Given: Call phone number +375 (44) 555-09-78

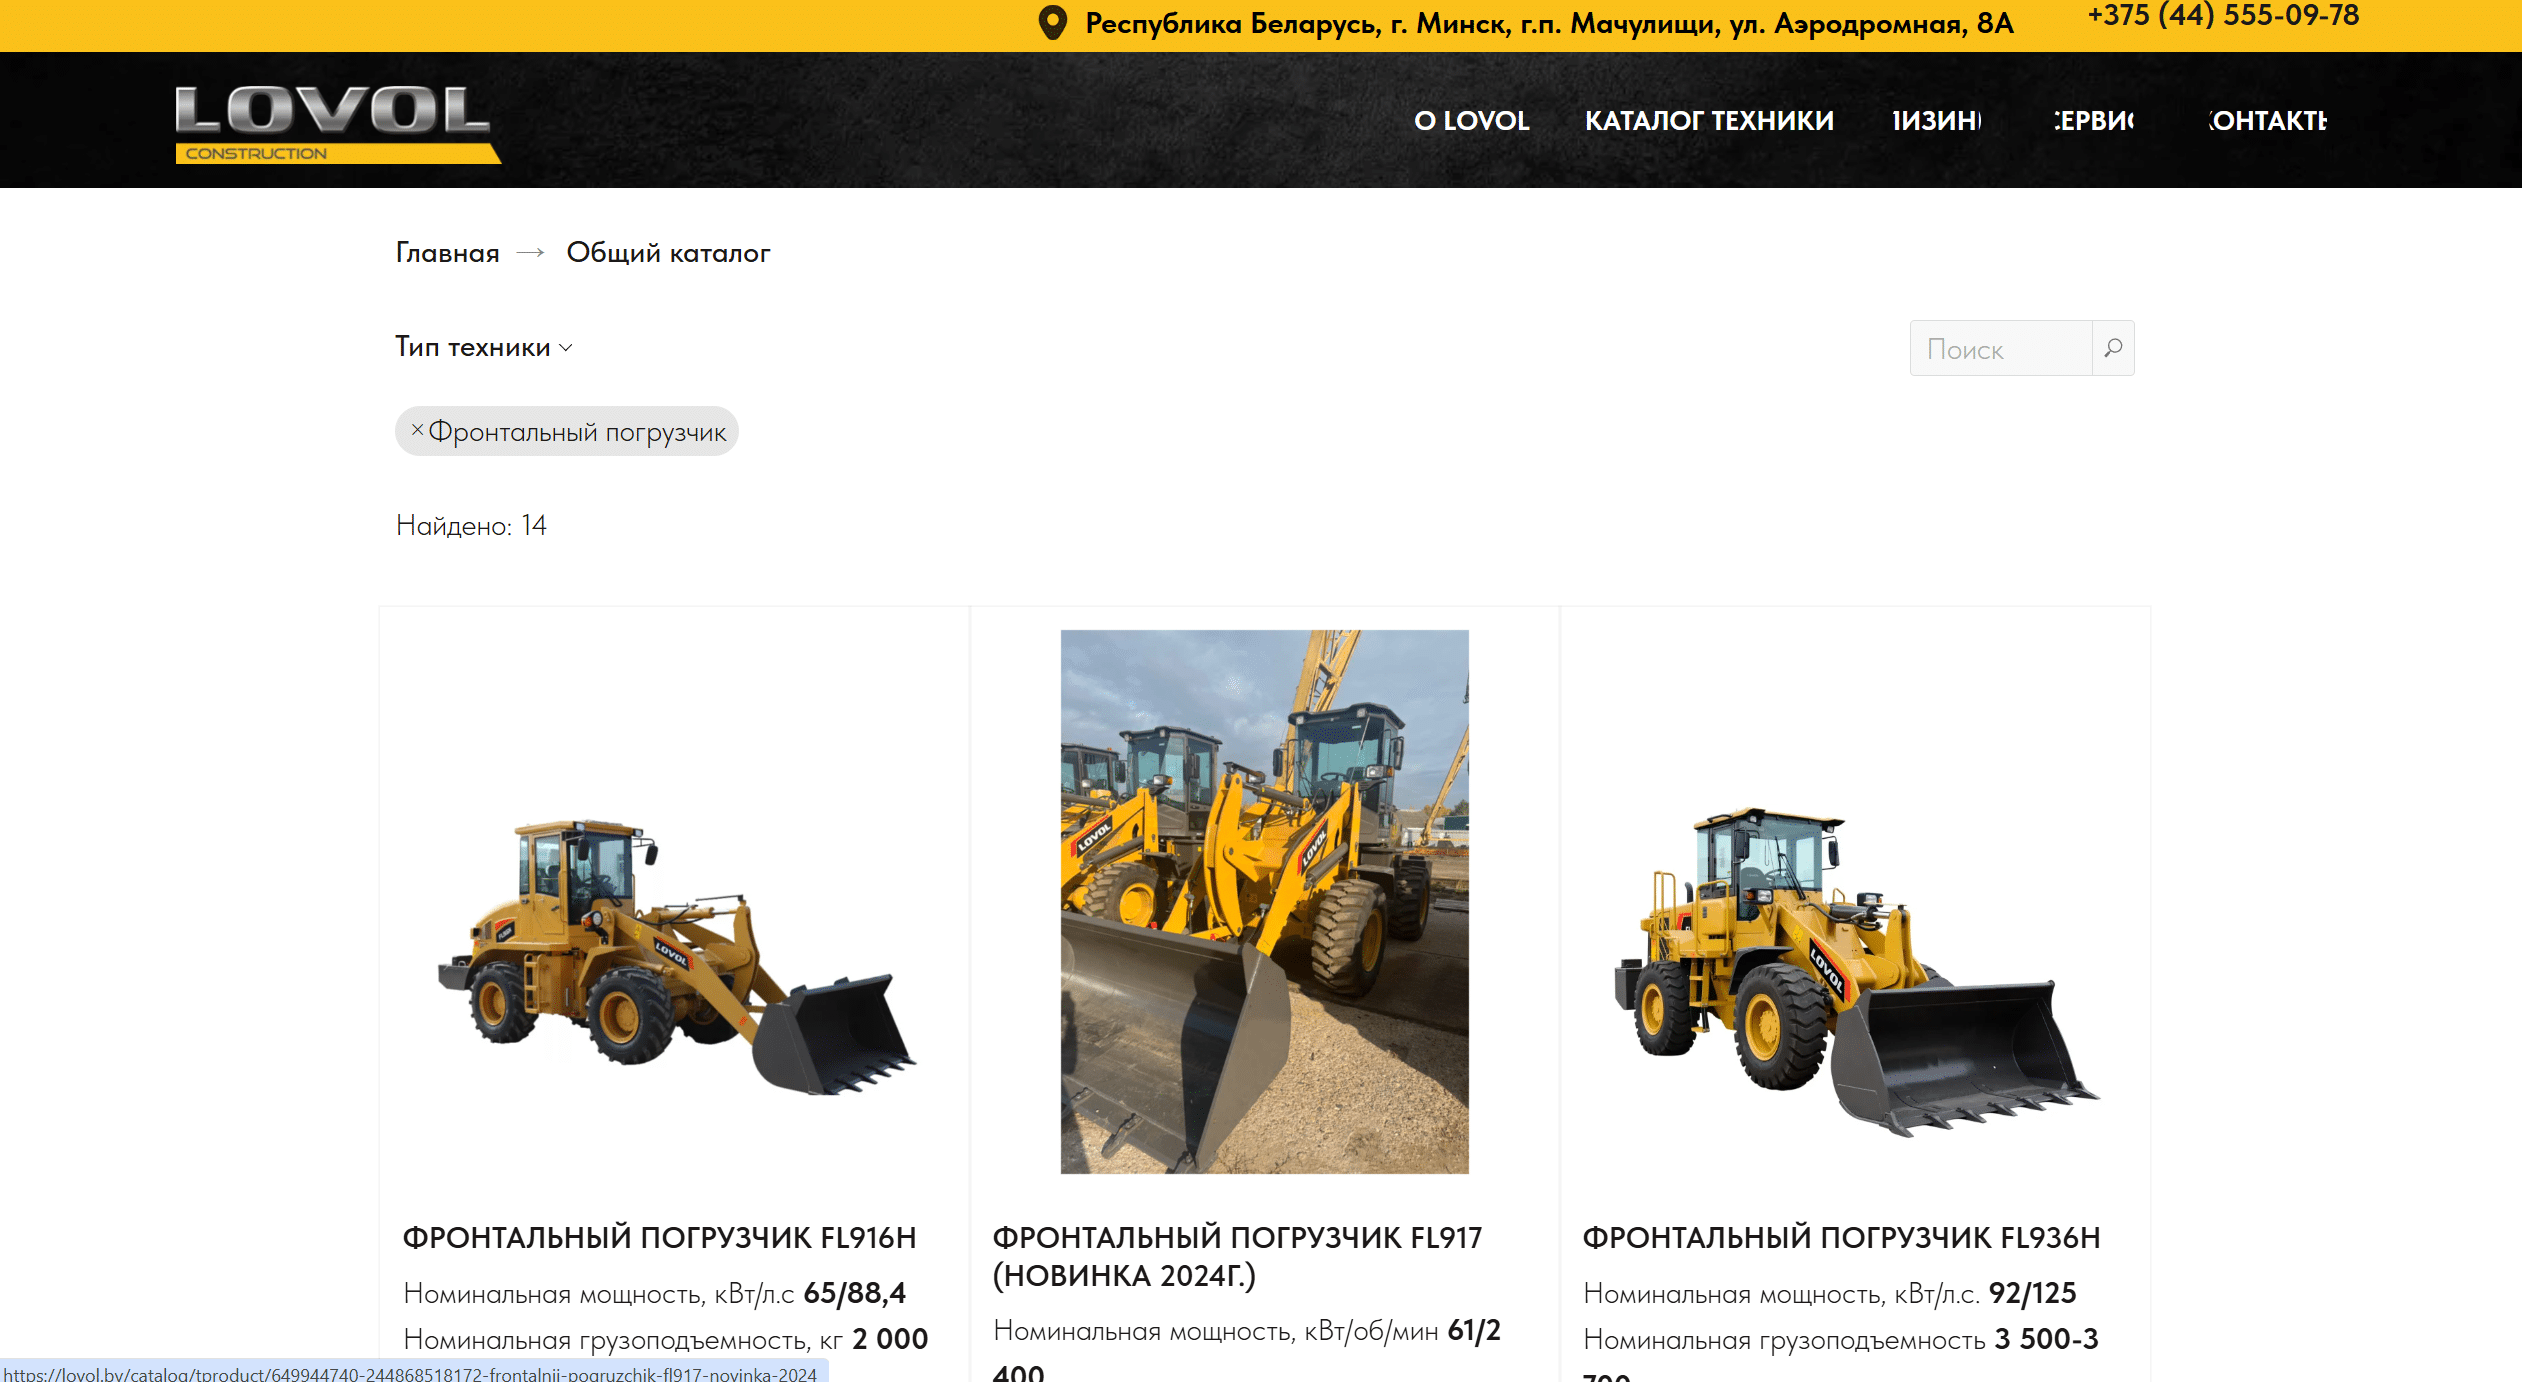Looking at the screenshot, I should 2223,16.
